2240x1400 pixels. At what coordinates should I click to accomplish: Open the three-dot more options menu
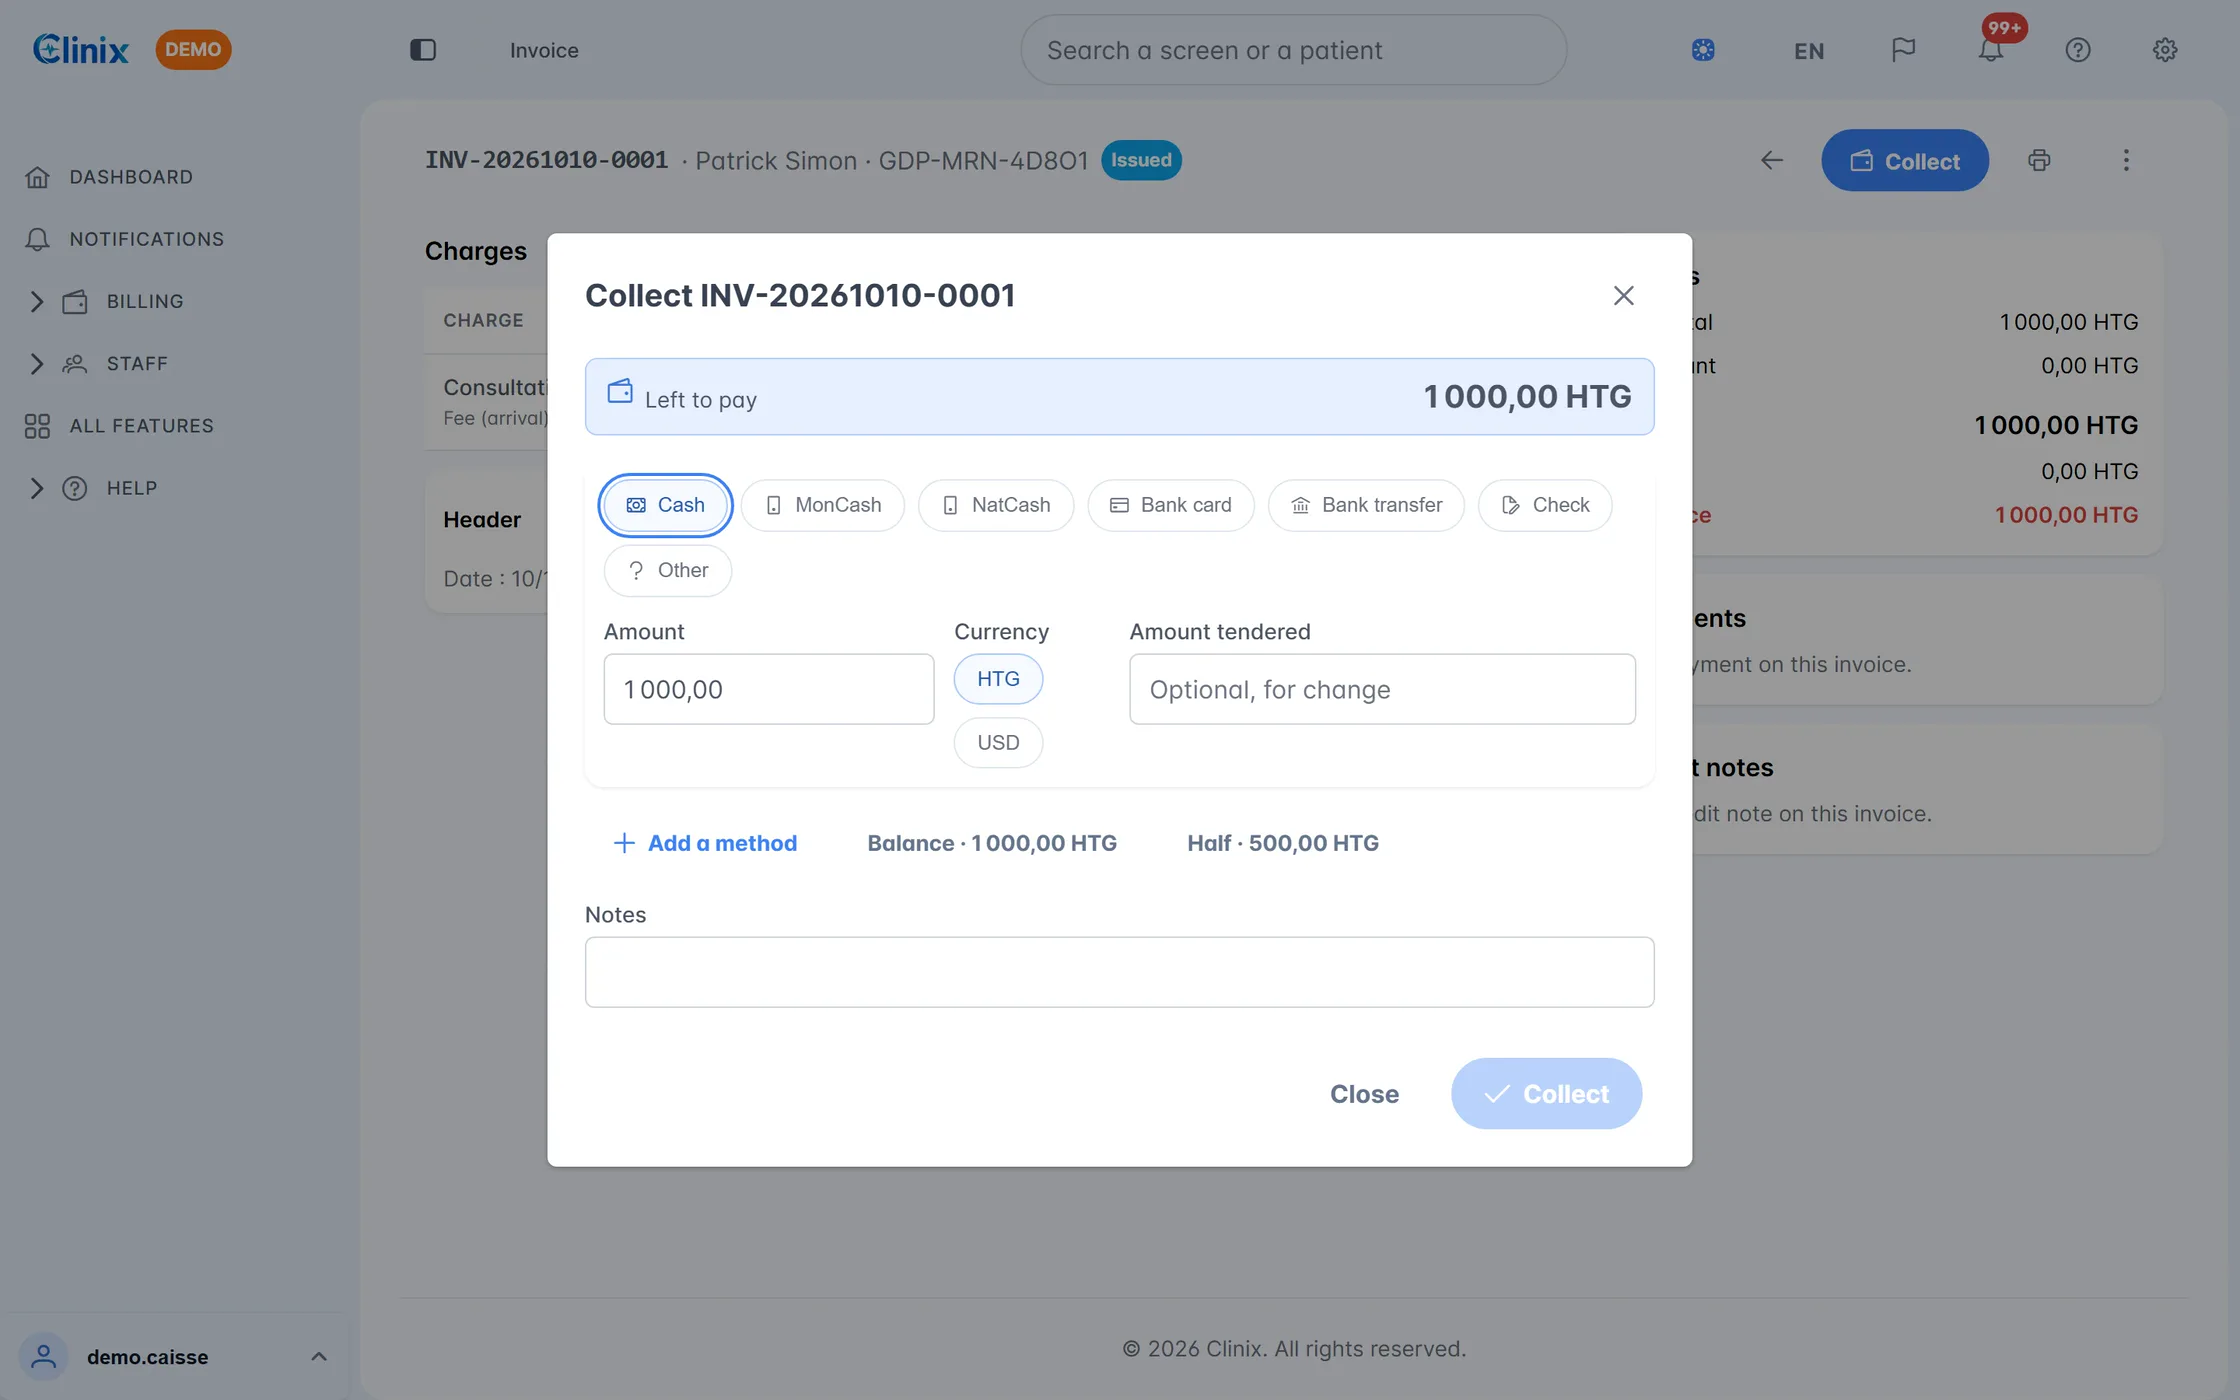click(2126, 160)
